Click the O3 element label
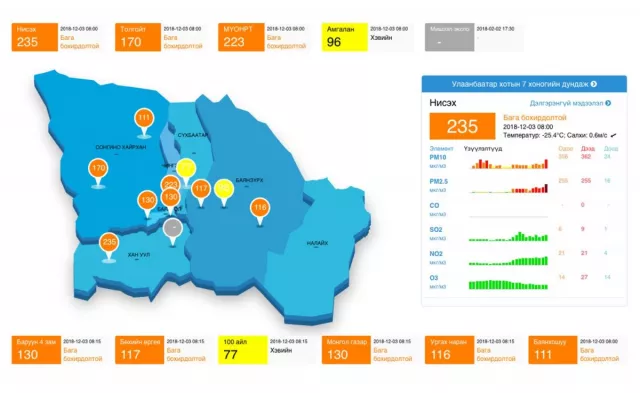640x393 pixels. click(x=434, y=278)
